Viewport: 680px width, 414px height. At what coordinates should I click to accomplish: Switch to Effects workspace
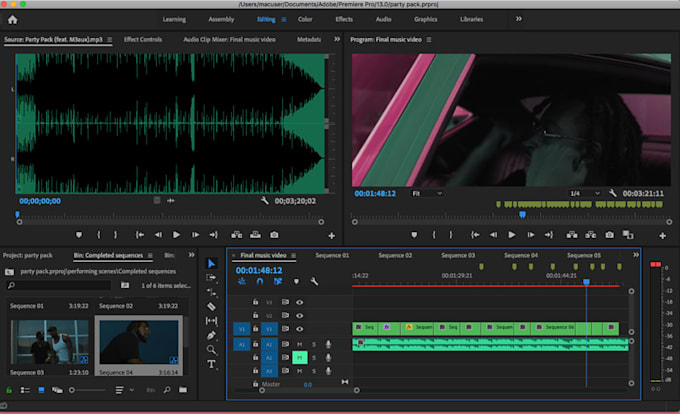[x=344, y=19]
